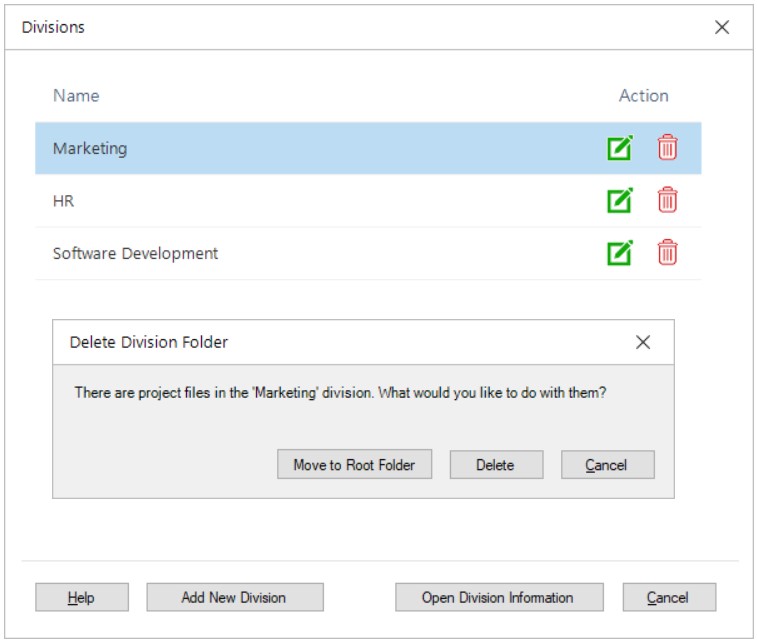Click Add New Division
Viewport: 757px width, 642px height.
(234, 597)
